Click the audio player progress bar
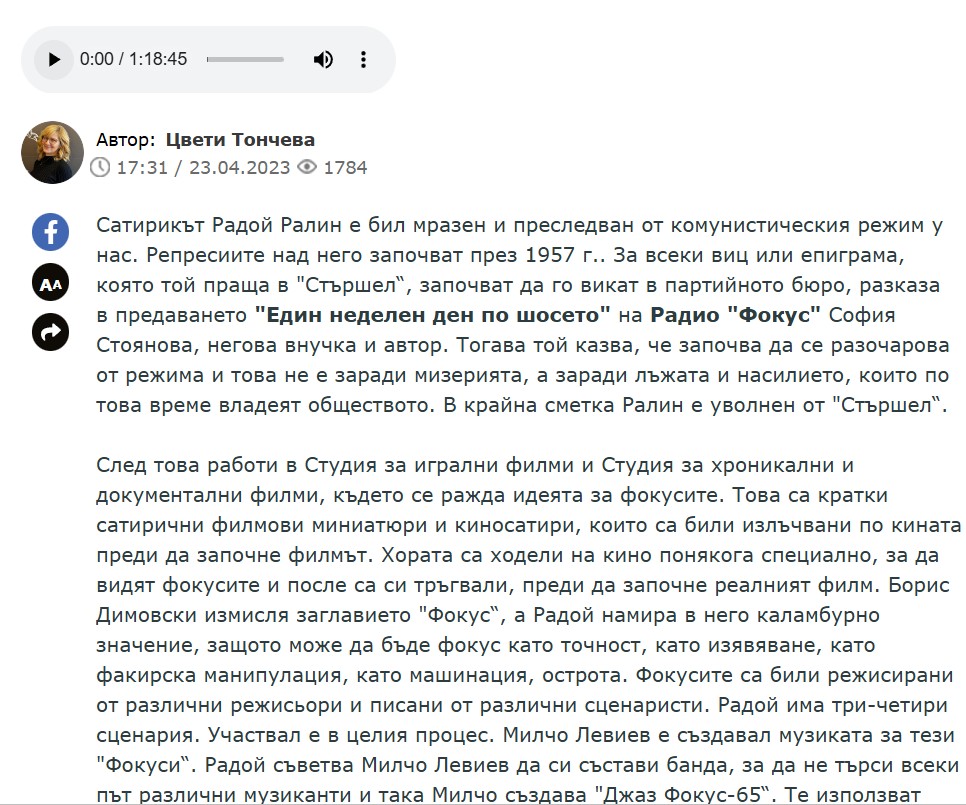Image resolution: width=966 pixels, height=805 pixels. pos(245,59)
